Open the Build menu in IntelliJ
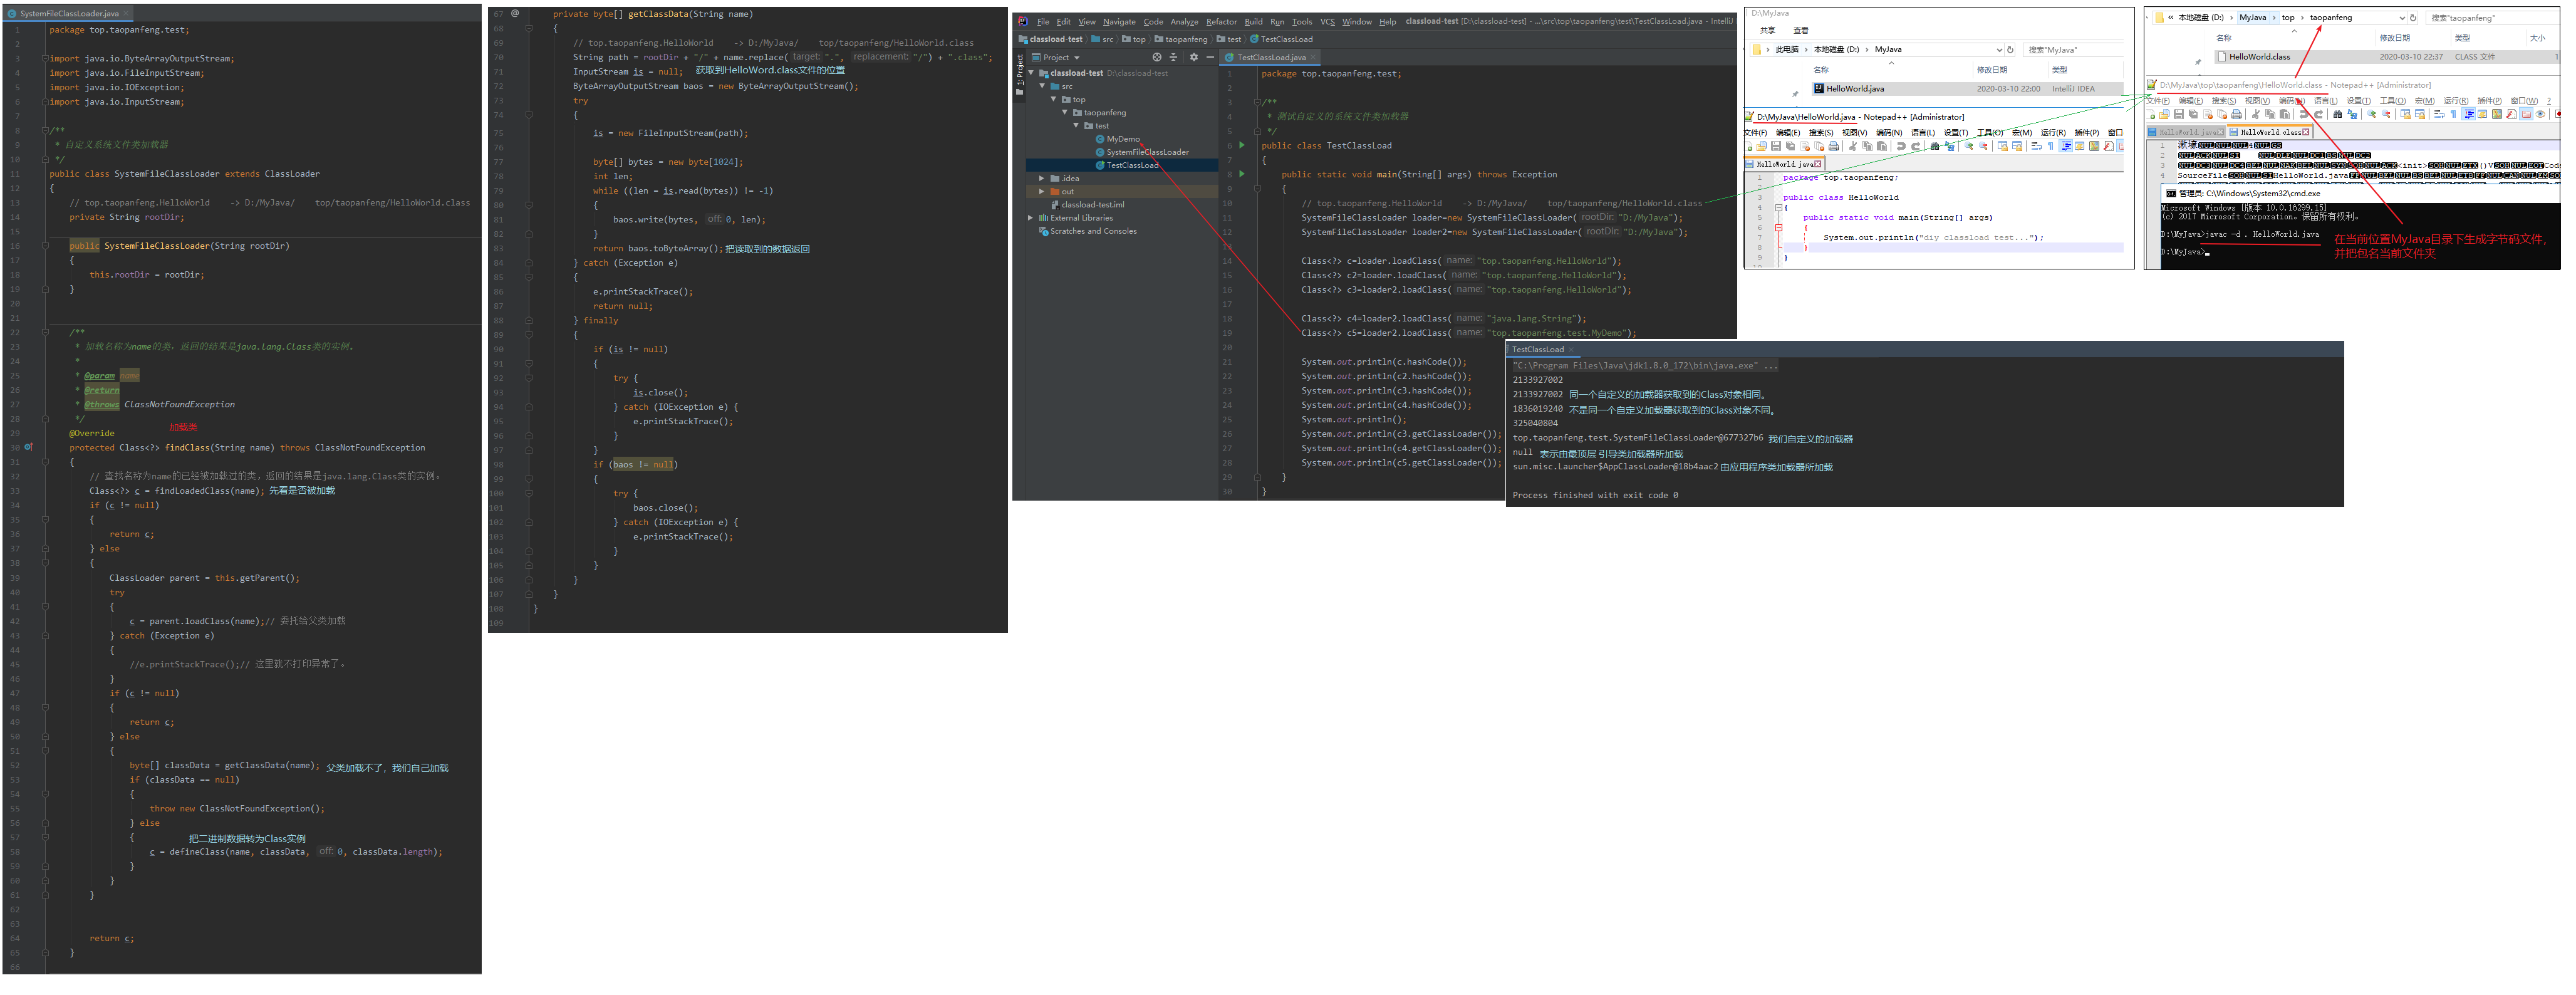 pyautogui.click(x=1253, y=21)
